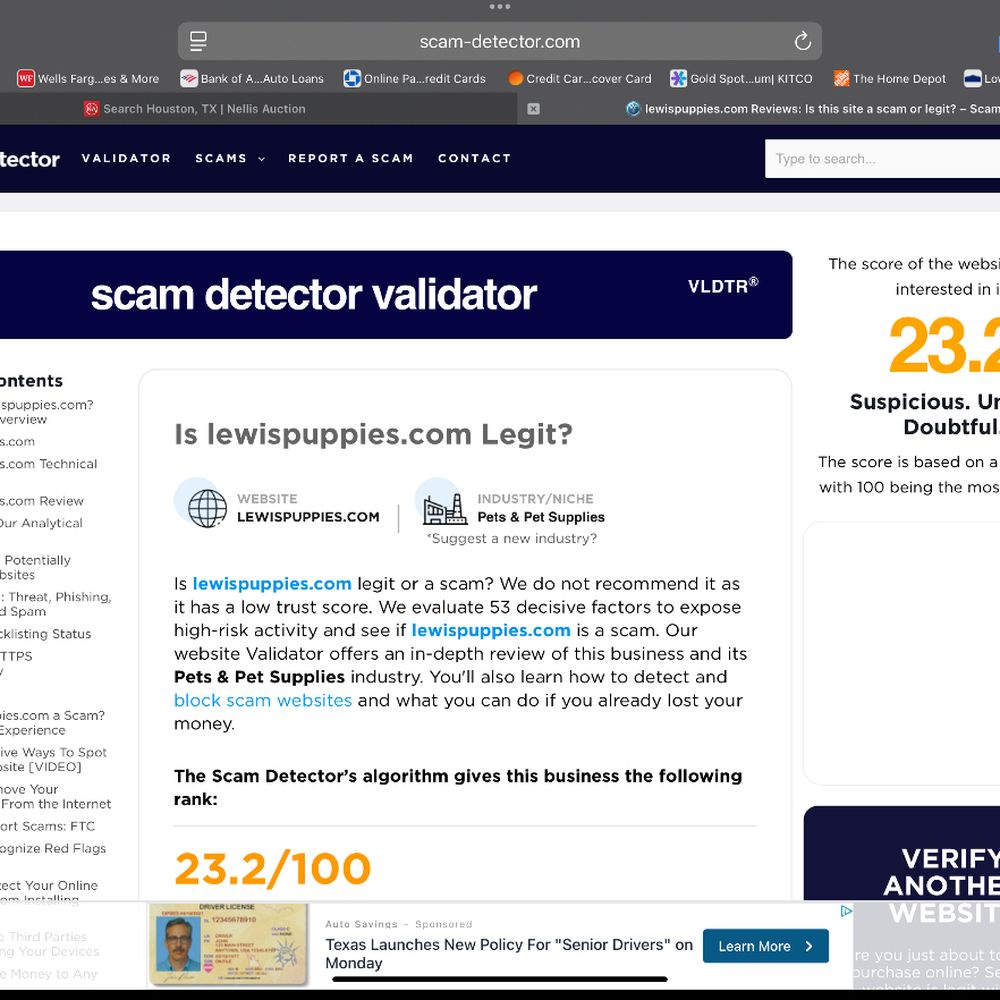Click the Learn More ad button
1000x1000 pixels.
pyautogui.click(x=765, y=946)
